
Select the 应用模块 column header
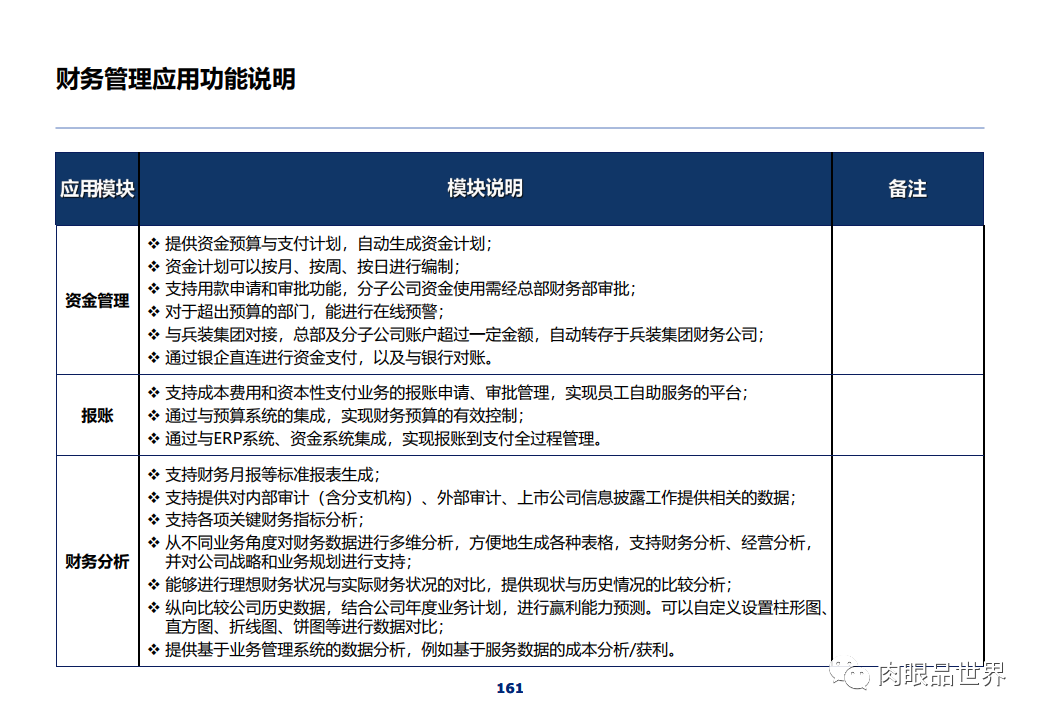pos(97,189)
